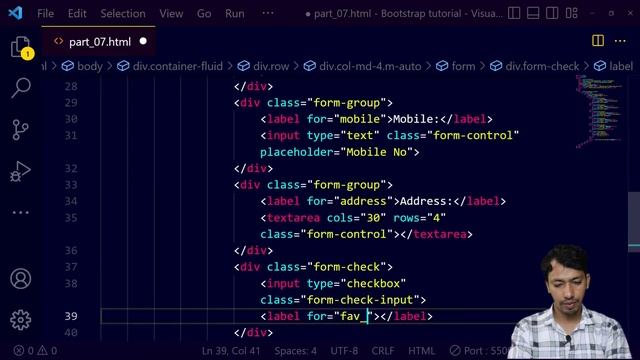Click Ln 39, Col 41 status entry
The height and width of the screenshot is (360, 640).
coord(231,351)
